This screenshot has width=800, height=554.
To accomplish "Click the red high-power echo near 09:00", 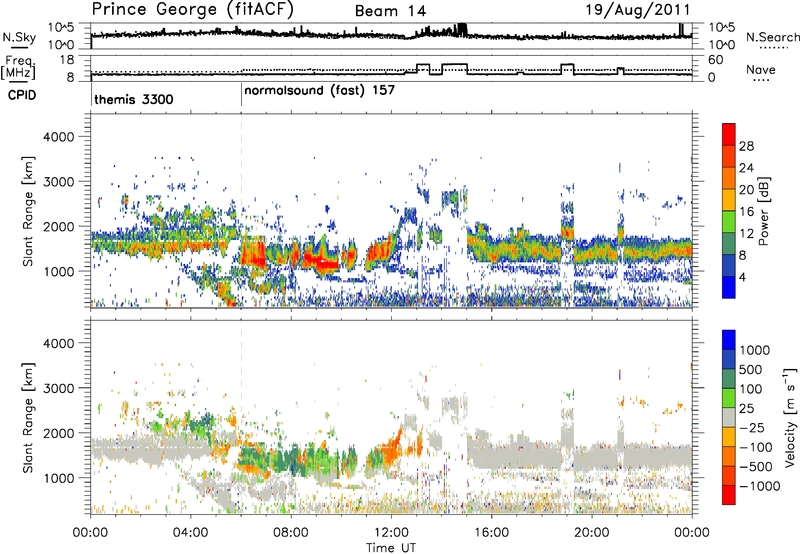I will 320,262.
